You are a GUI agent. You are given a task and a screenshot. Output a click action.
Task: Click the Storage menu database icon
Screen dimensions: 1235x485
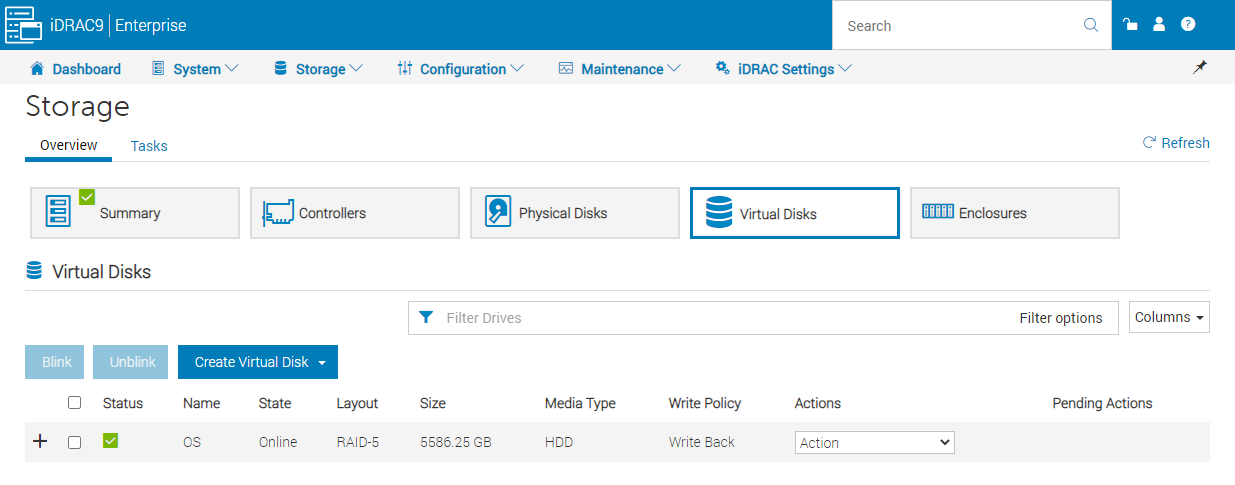280,68
